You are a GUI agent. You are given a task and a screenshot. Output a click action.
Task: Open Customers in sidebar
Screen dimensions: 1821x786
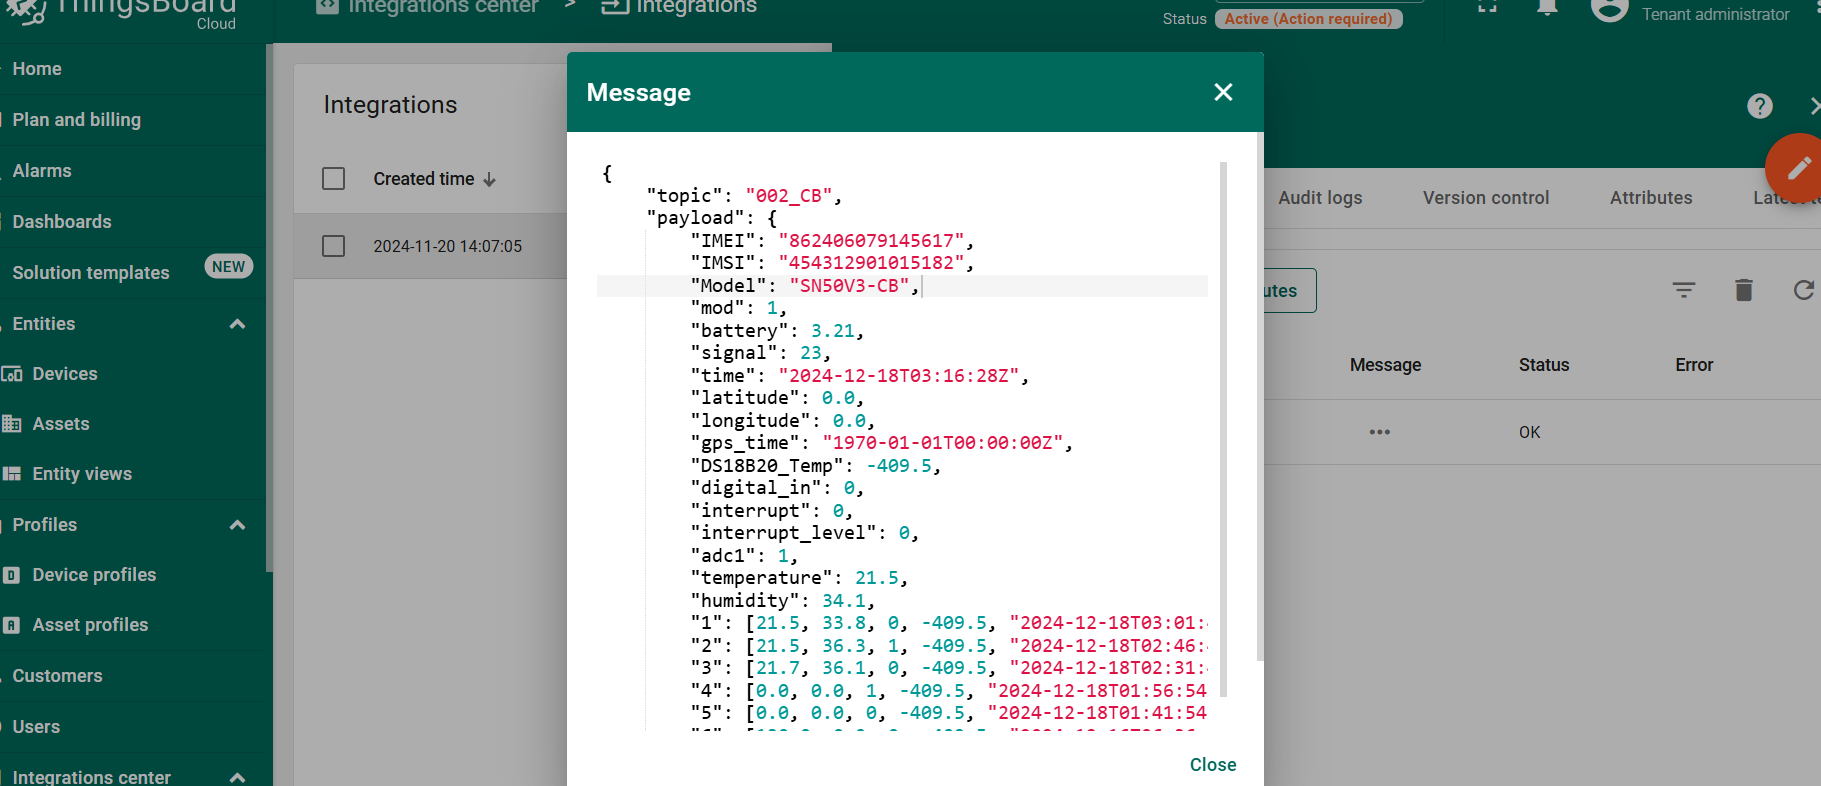pos(57,676)
